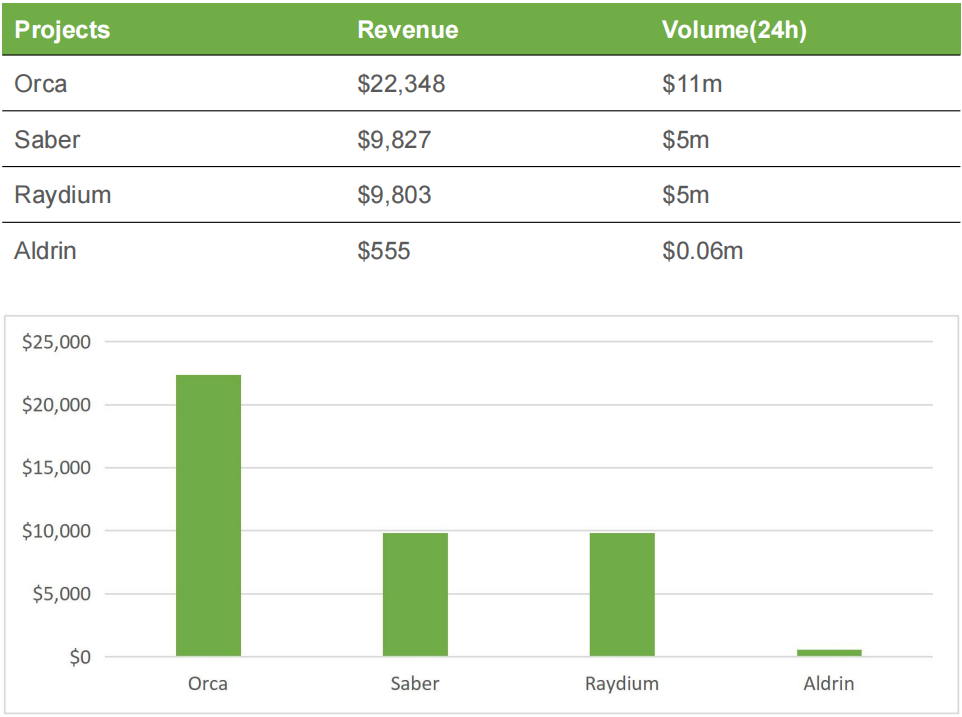Select the $0.06m volume cell

tap(702, 251)
